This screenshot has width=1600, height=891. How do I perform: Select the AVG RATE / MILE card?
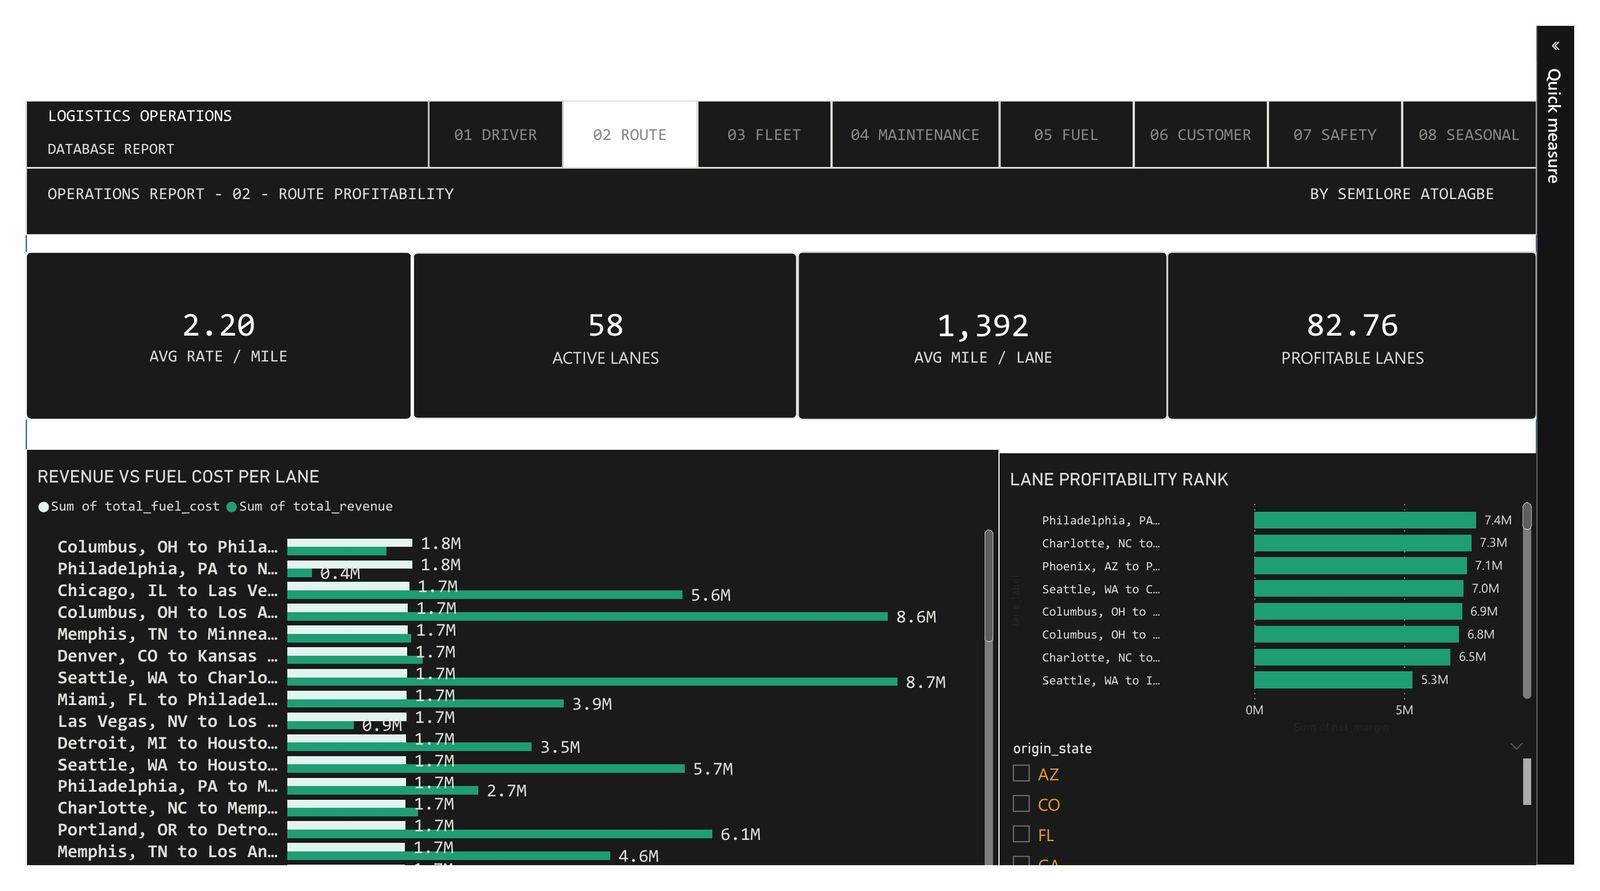click(x=218, y=336)
